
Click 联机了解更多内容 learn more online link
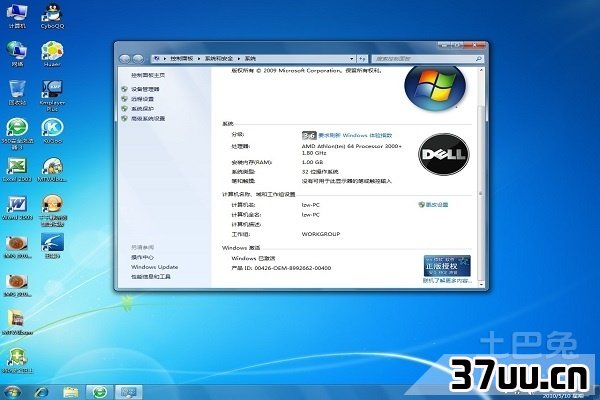pyautogui.click(x=447, y=281)
